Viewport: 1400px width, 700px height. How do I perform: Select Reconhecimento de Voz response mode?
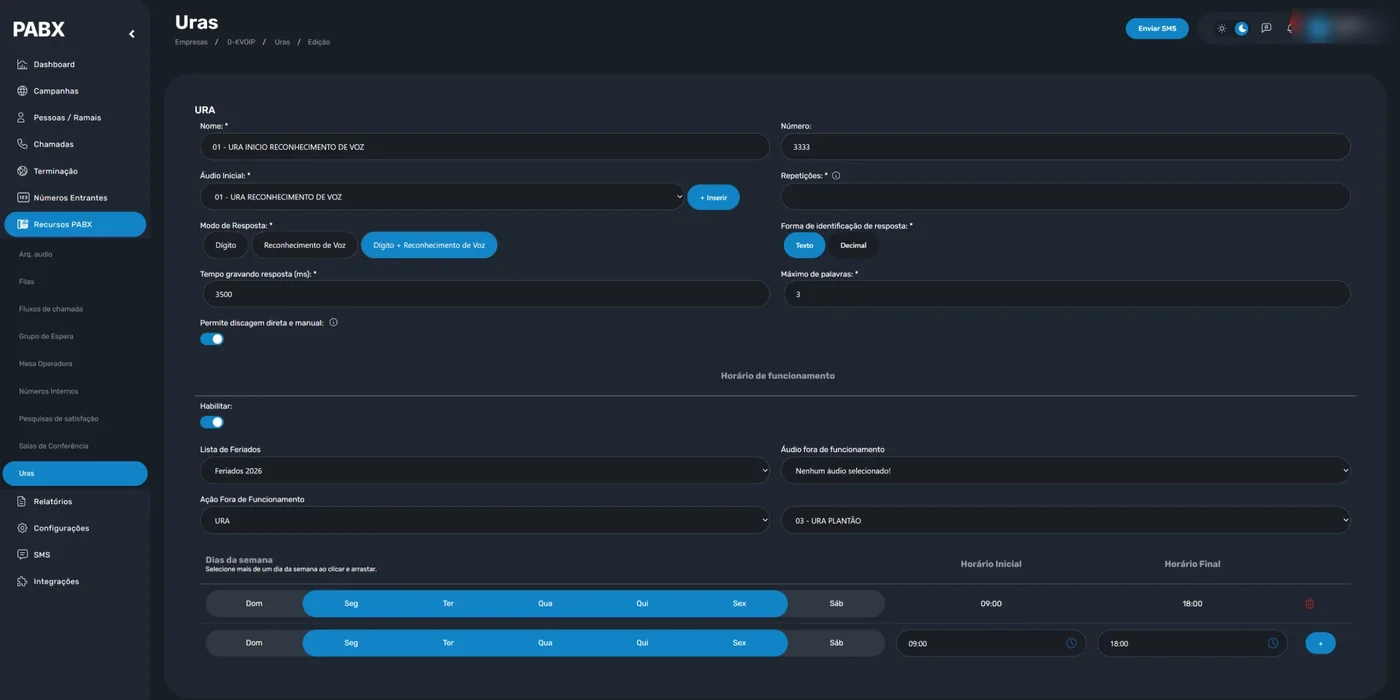coord(305,245)
